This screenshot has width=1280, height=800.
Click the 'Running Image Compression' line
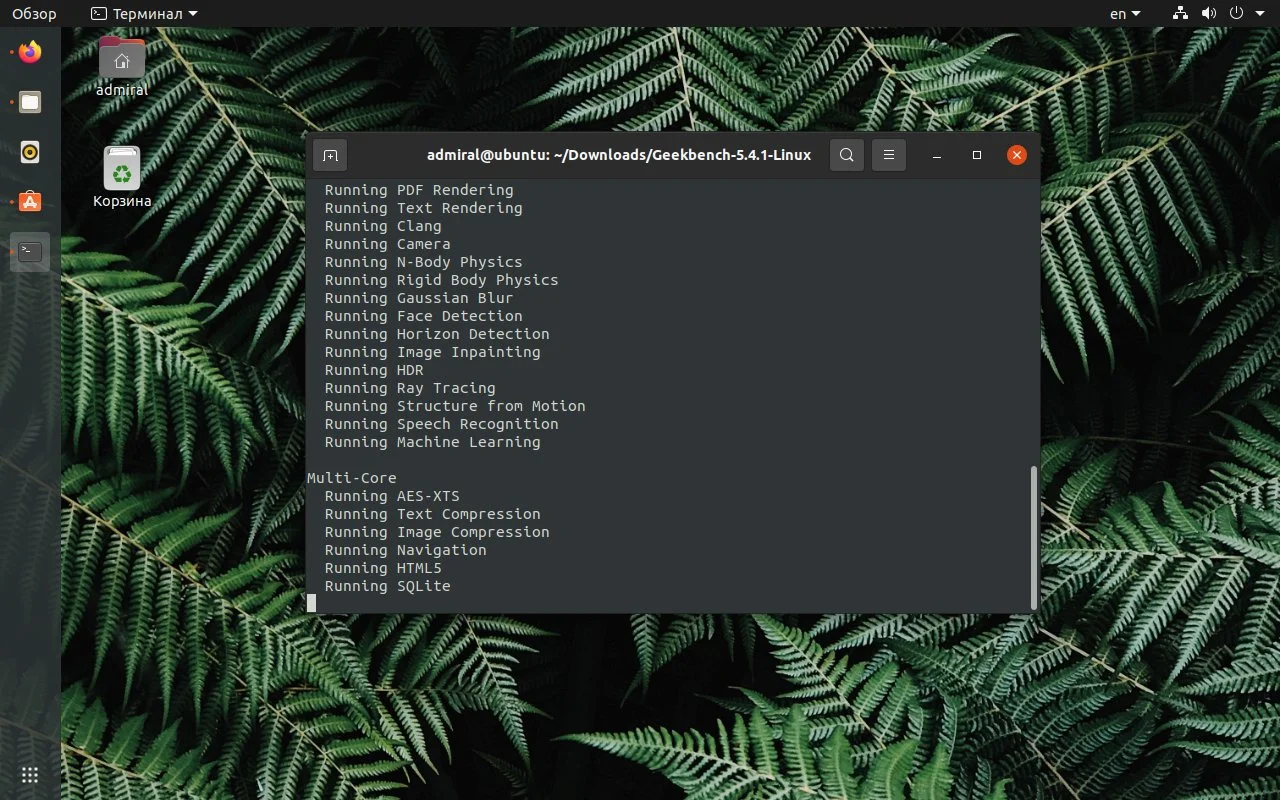437,532
